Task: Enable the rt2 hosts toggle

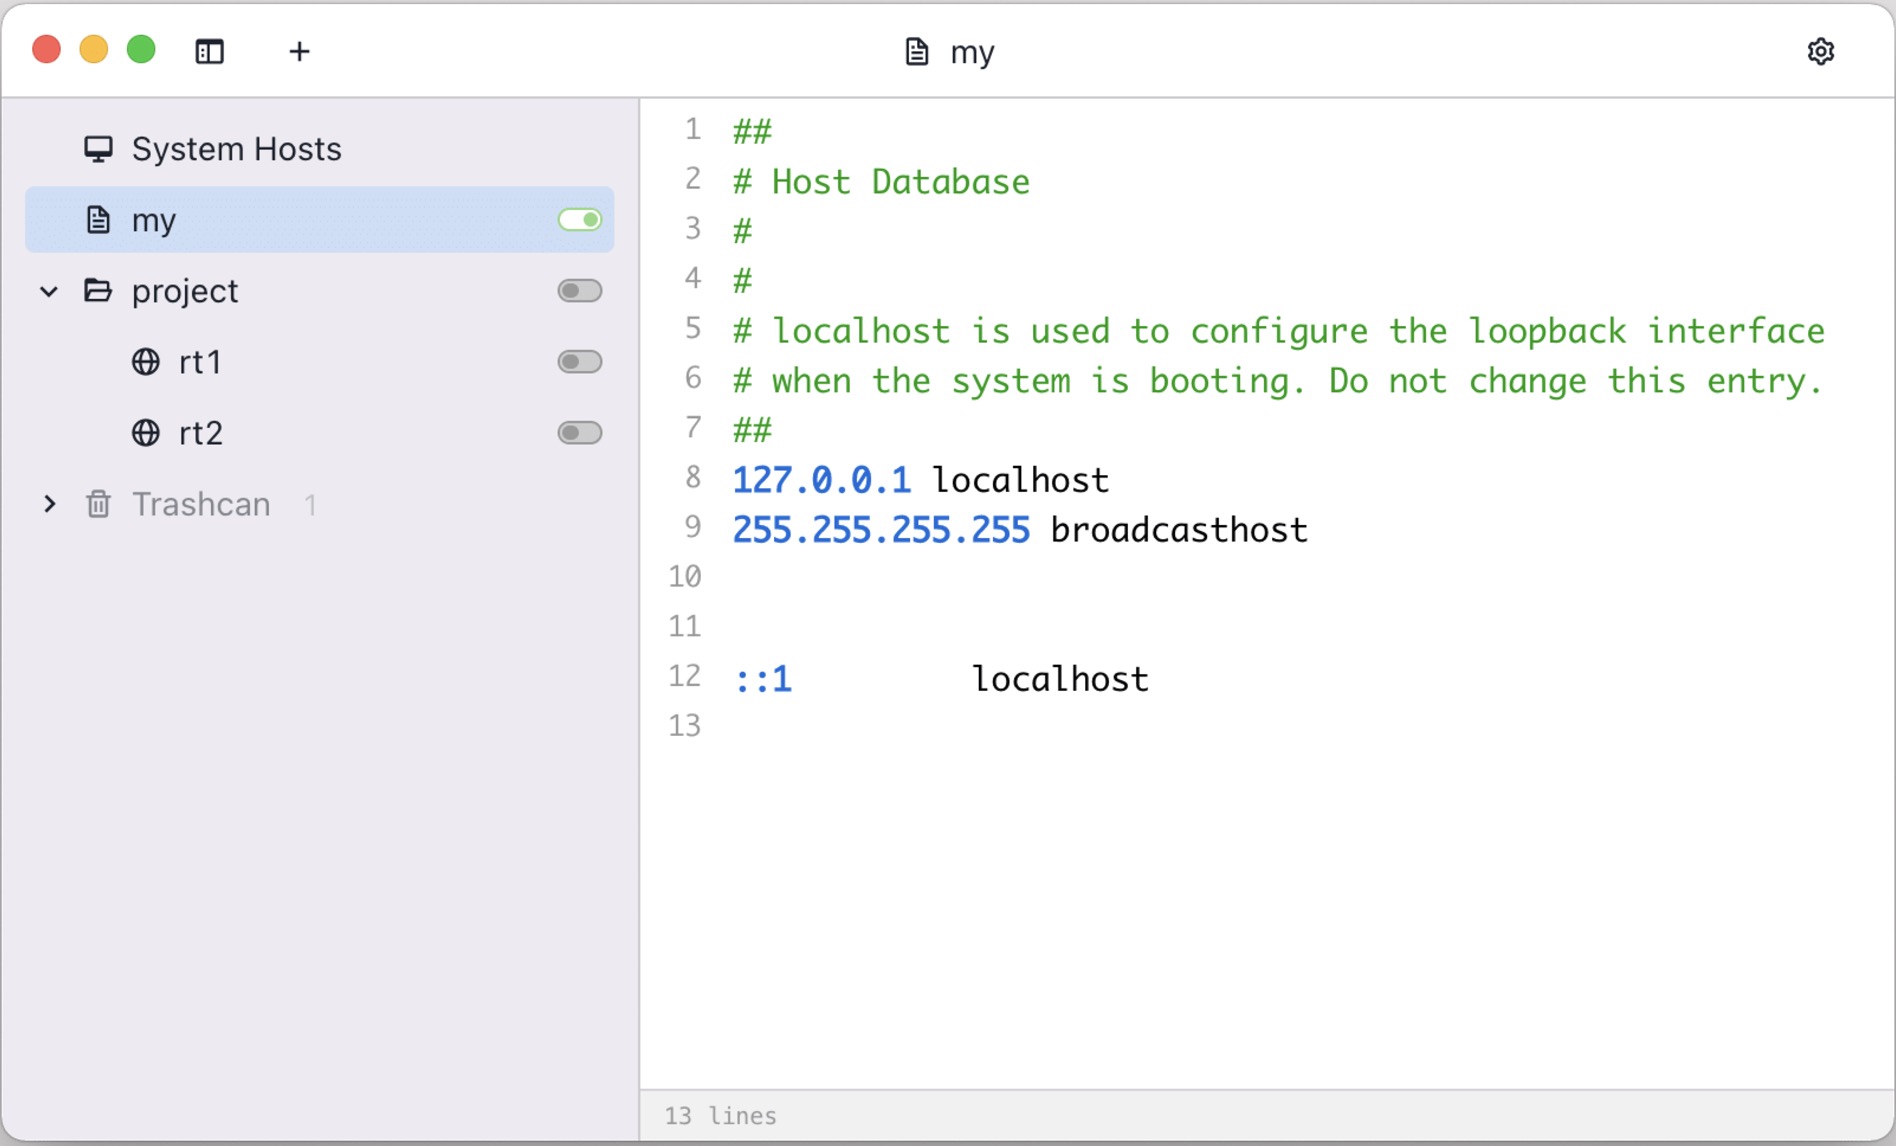Action: (x=579, y=433)
